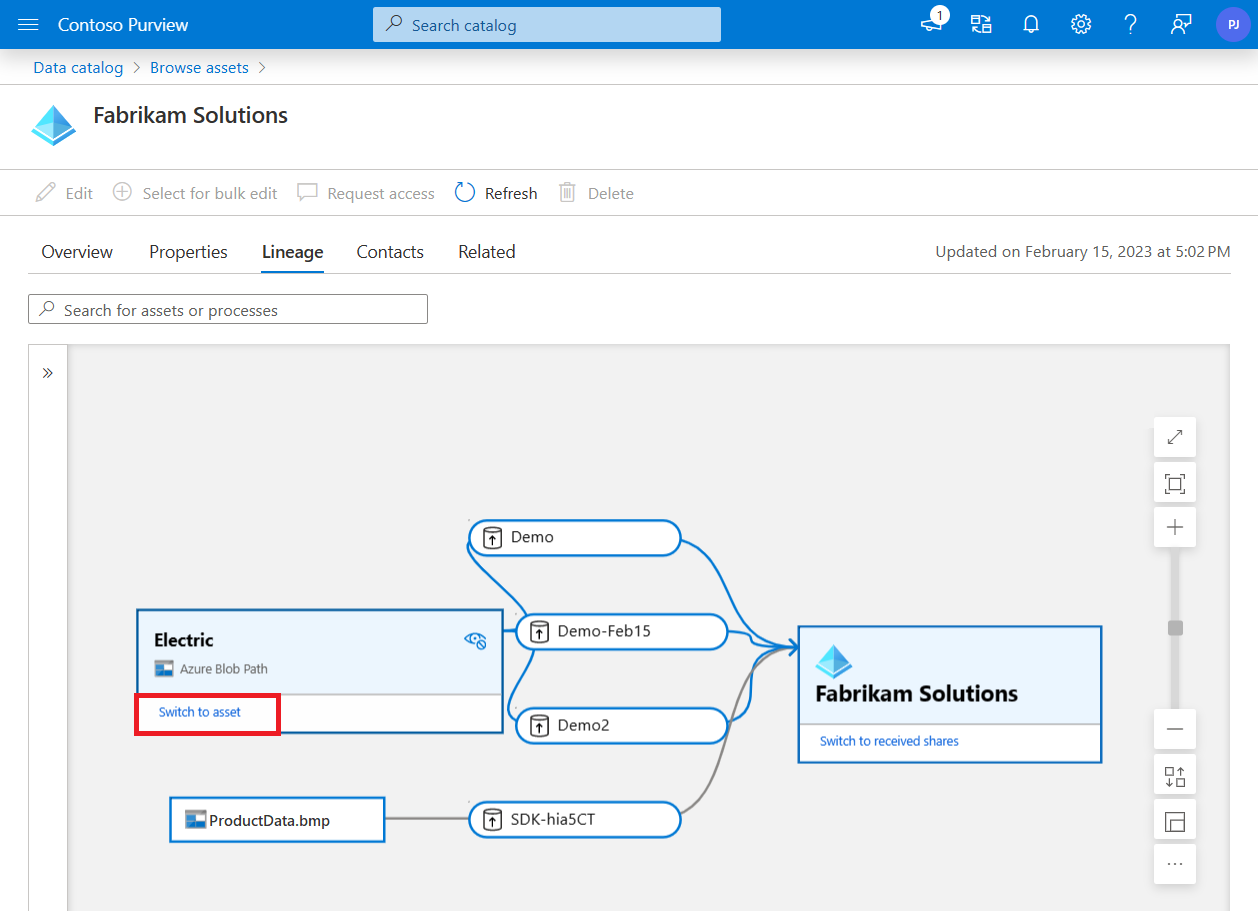Click Switch to received shares on Fabrikam Solutions
Image resolution: width=1258 pixels, height=911 pixels.
886,741
